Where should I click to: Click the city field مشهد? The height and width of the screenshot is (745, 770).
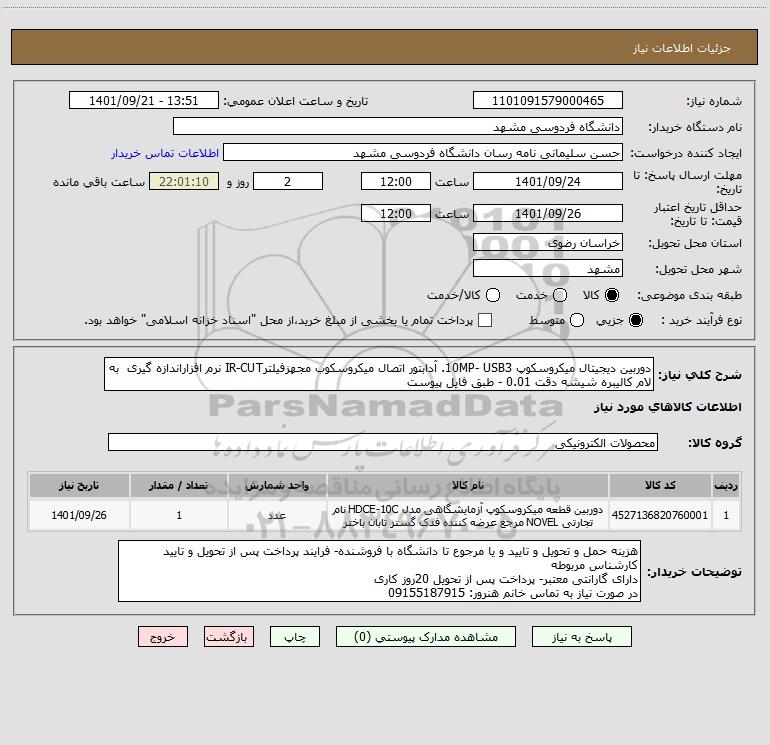pyautogui.click(x=548, y=269)
